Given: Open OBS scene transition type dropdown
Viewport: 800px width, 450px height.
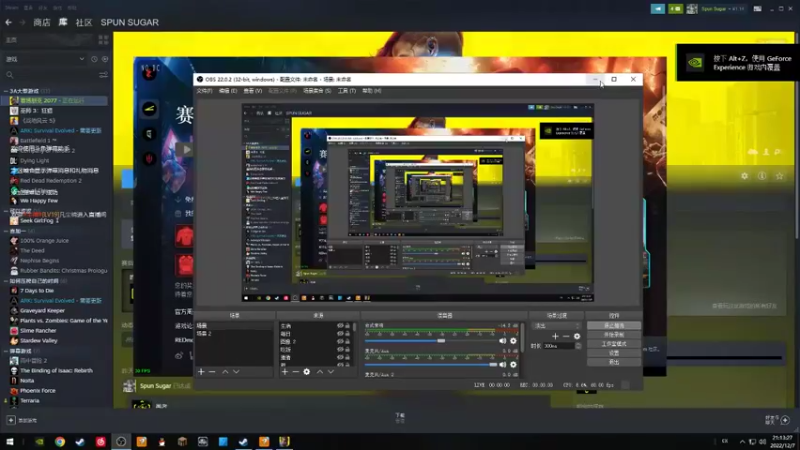Looking at the screenshot, I should click(x=556, y=326).
